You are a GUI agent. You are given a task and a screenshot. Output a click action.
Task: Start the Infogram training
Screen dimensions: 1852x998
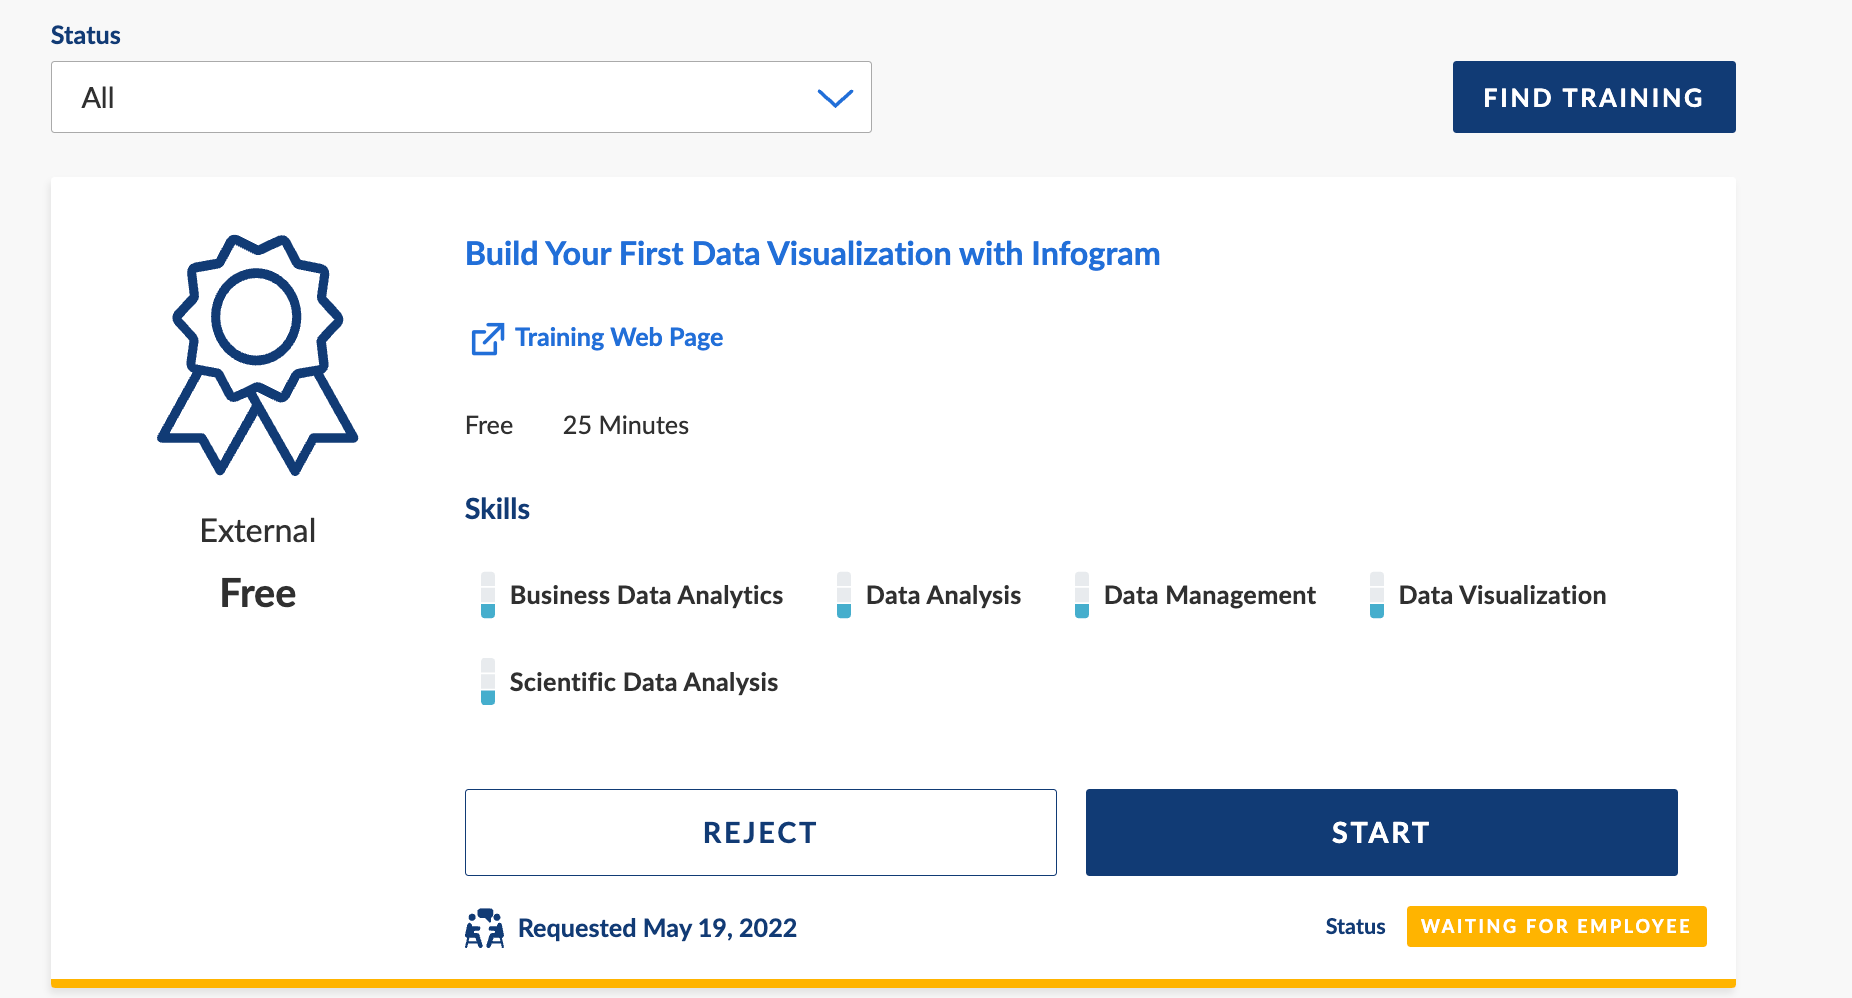(1382, 832)
